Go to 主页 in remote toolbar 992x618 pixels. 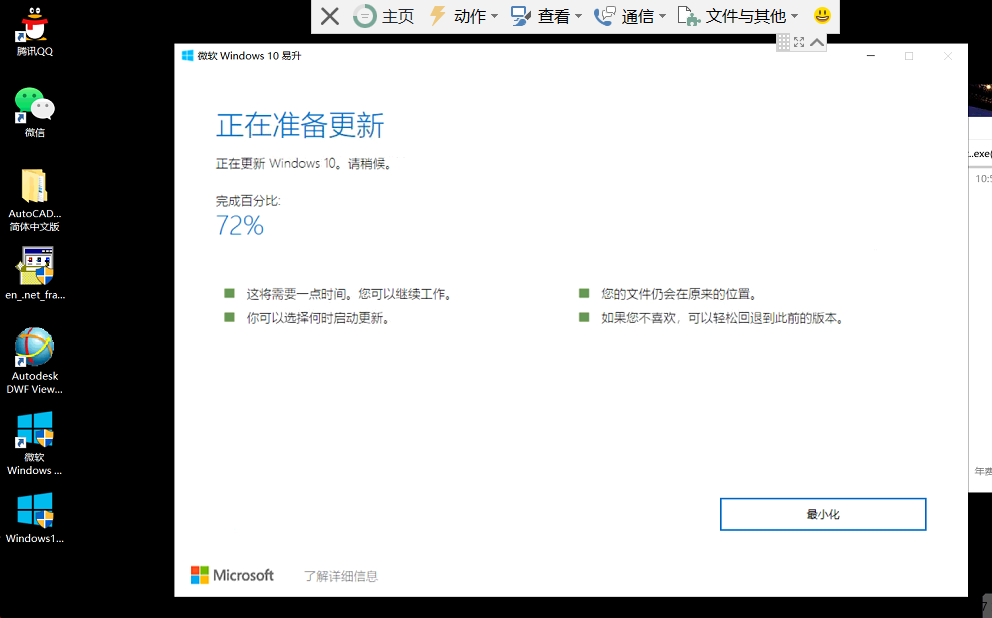tap(383, 16)
